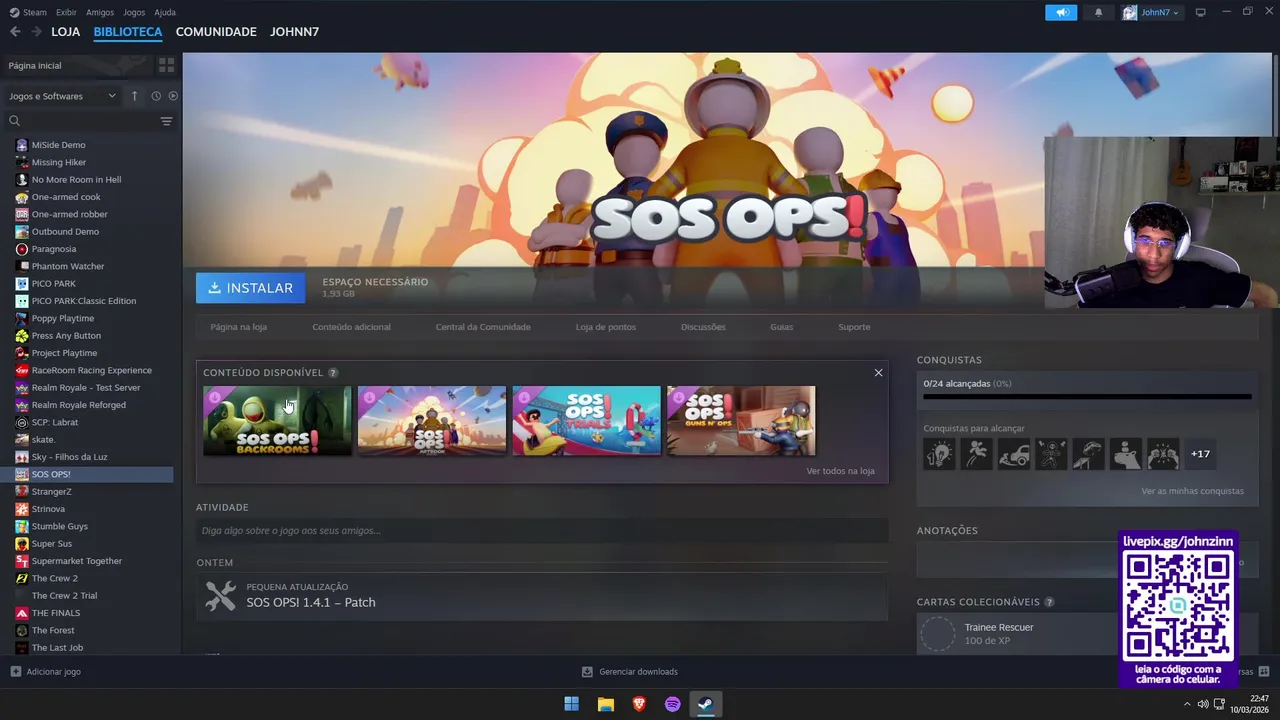Screen dimensions: 1280x720
Task: Toggle recent activity clock filter
Action: (x=156, y=96)
